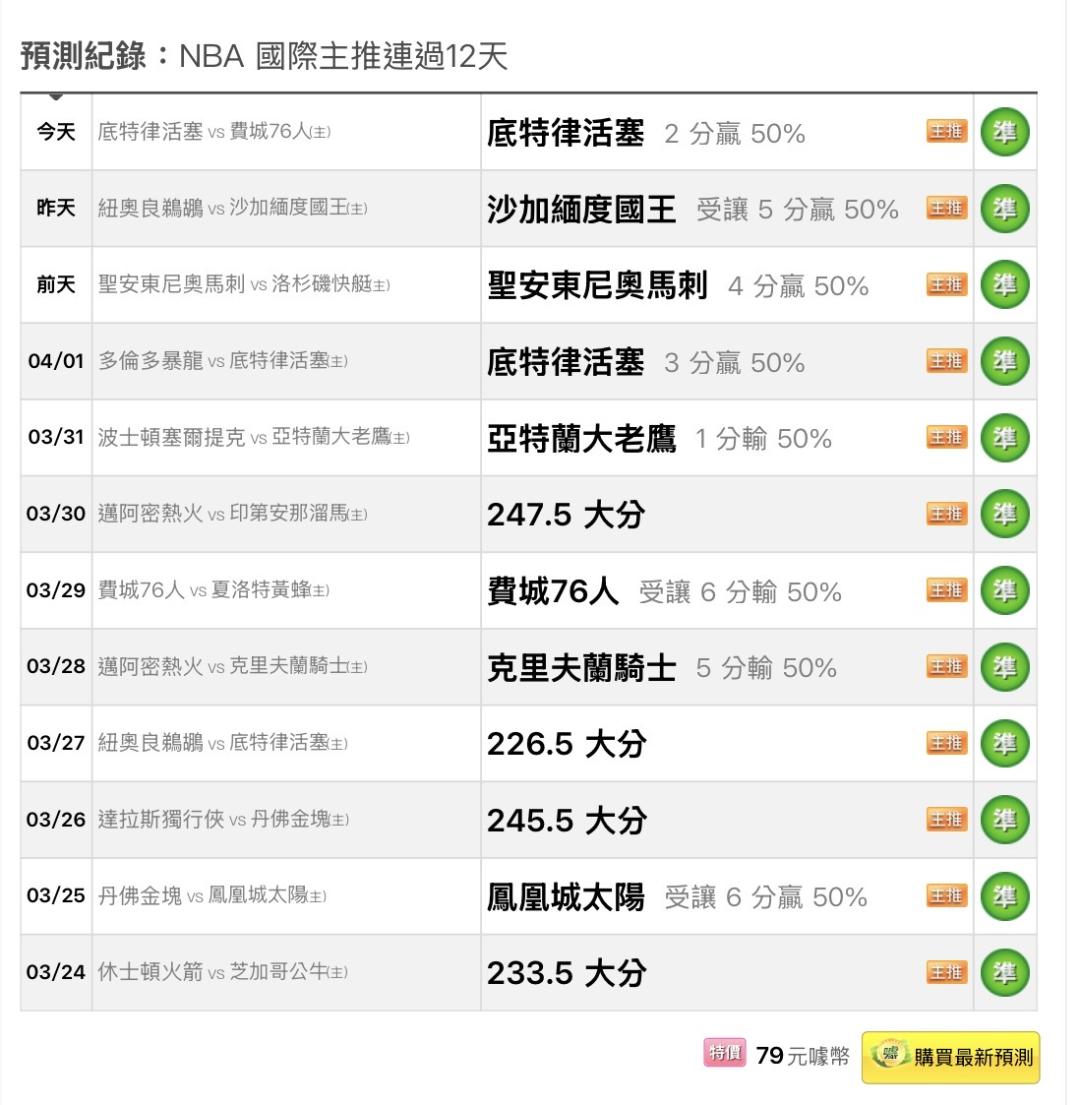
Task: Click the 226.5 大分 prediction
Action: [x=566, y=744]
